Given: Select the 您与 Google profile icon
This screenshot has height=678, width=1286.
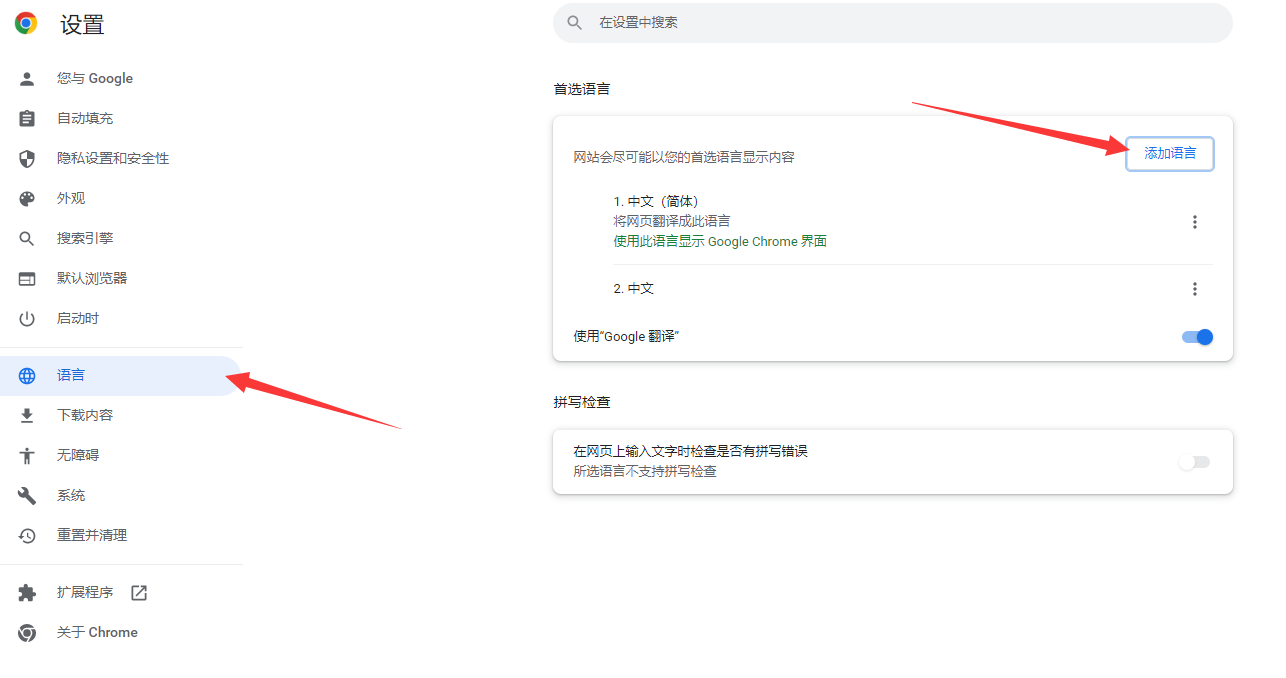Looking at the screenshot, I should (26, 78).
